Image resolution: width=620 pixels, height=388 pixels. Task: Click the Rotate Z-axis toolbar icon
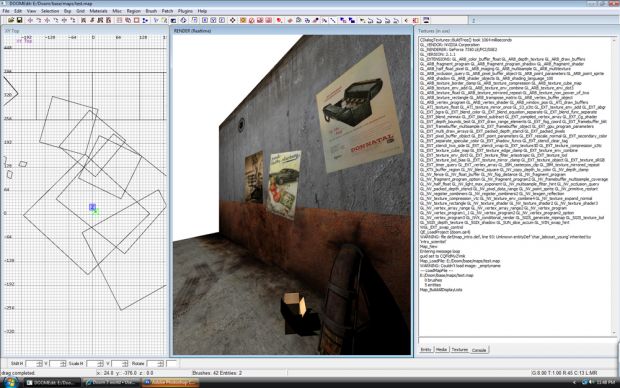tap(73, 20)
